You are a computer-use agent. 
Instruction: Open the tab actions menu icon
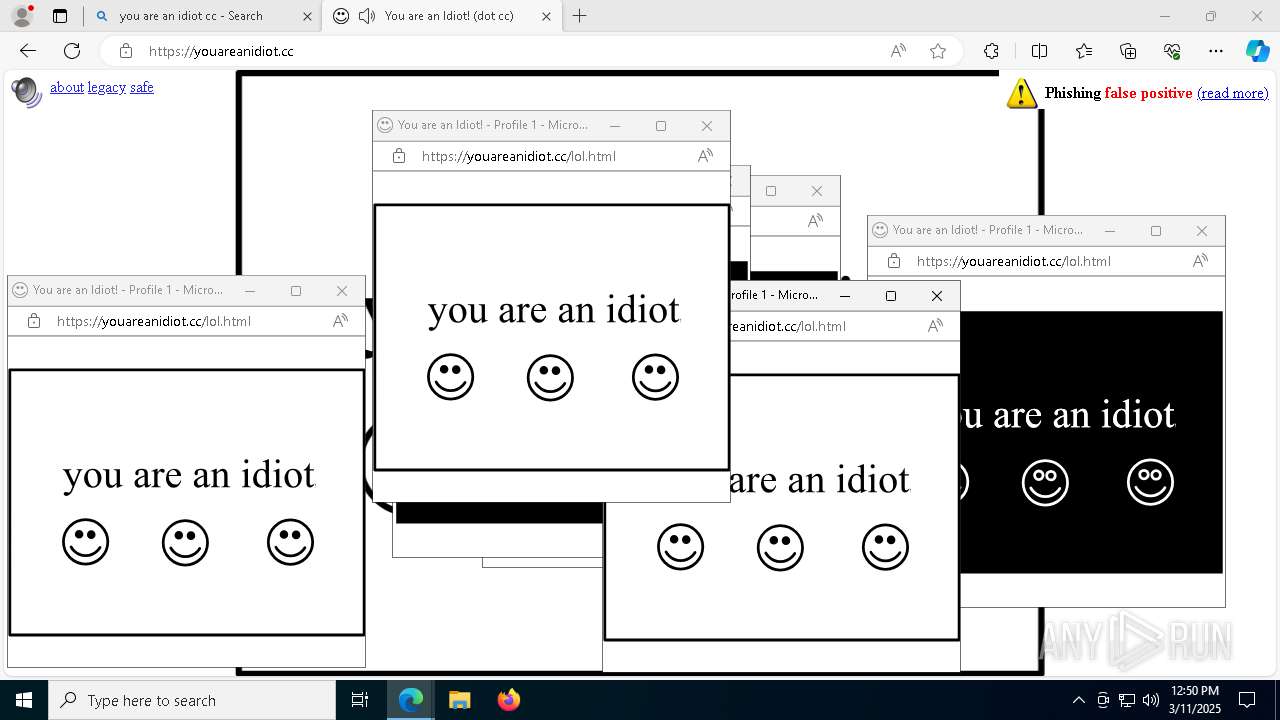[x=60, y=16]
